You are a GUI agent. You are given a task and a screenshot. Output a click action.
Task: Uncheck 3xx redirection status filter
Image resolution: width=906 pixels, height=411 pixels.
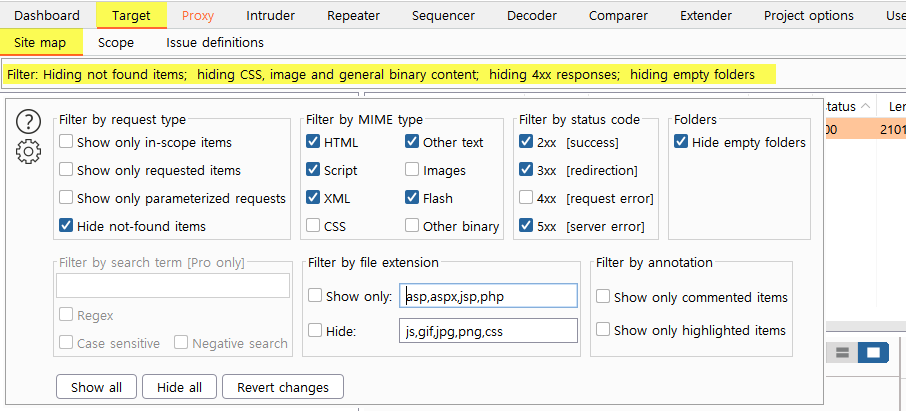pyautogui.click(x=526, y=170)
